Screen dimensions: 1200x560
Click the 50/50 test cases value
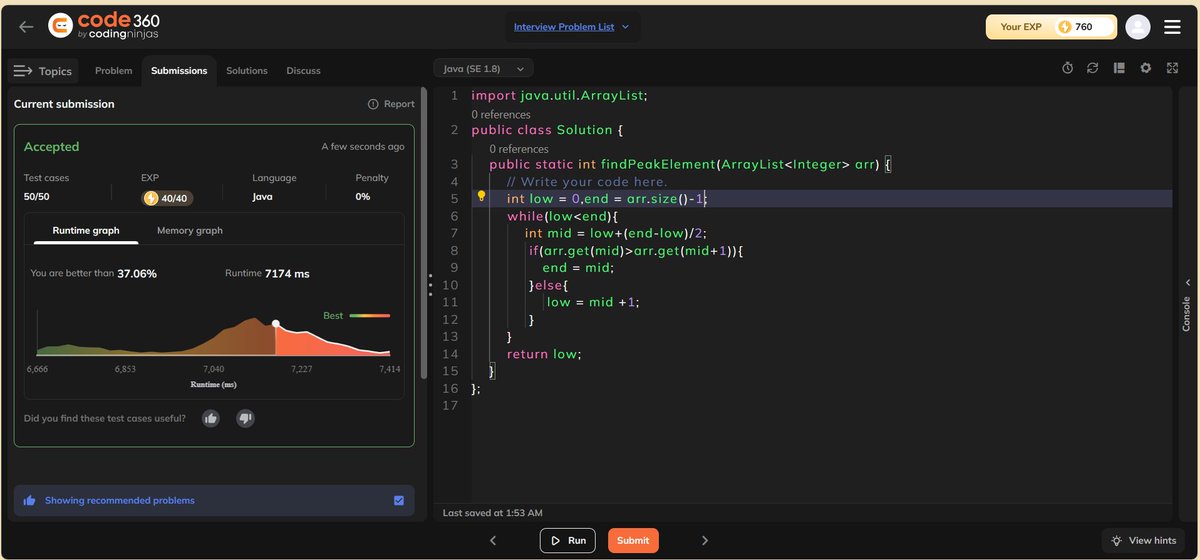pyautogui.click(x=37, y=197)
